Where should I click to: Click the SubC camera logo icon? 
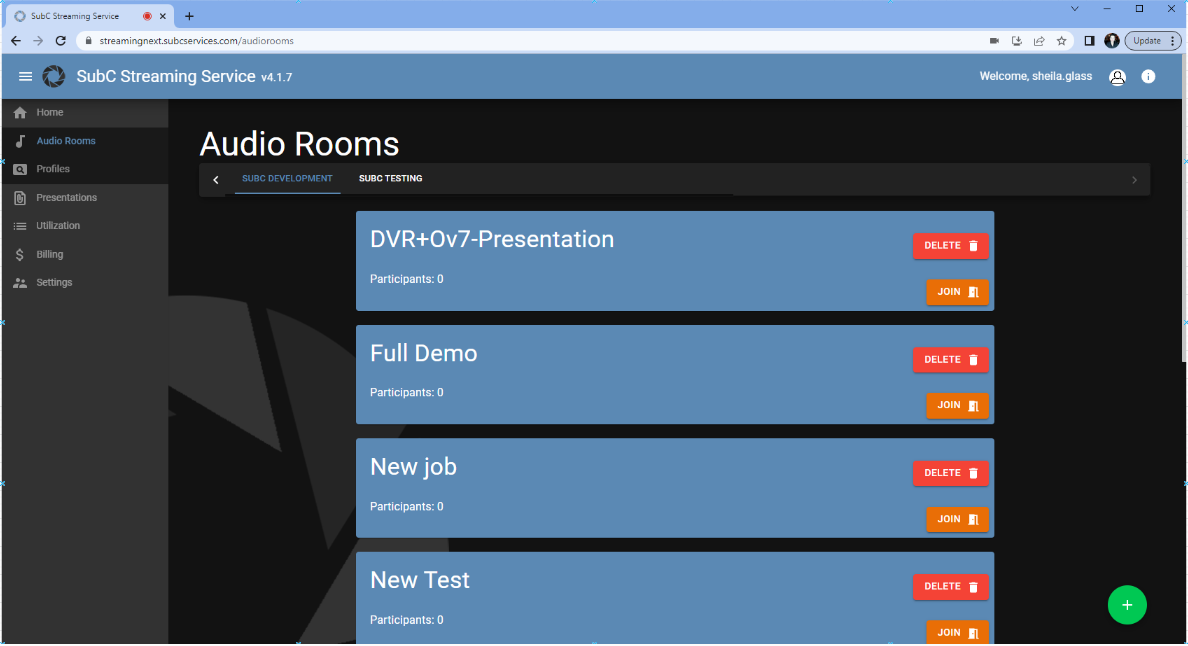(54, 77)
